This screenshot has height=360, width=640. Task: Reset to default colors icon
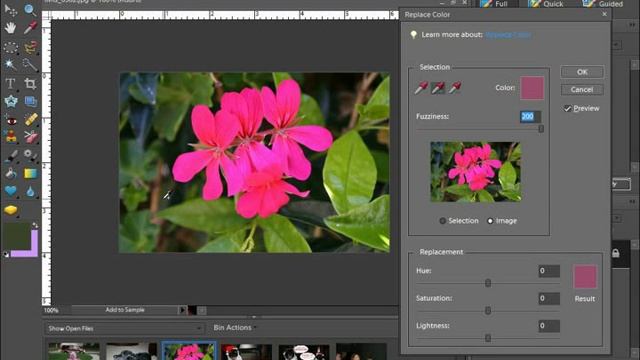pyautogui.click(x=6, y=255)
